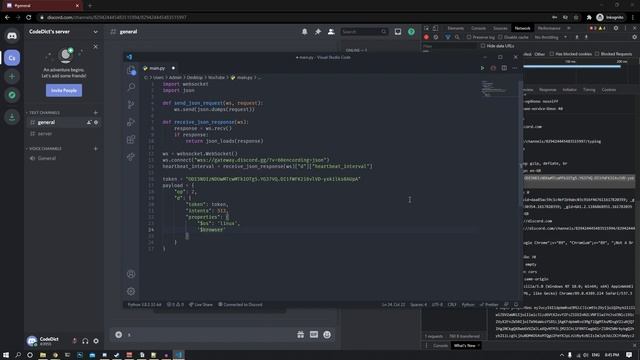
Task: Toggle the DevTools network recording button
Action: point(427,37)
